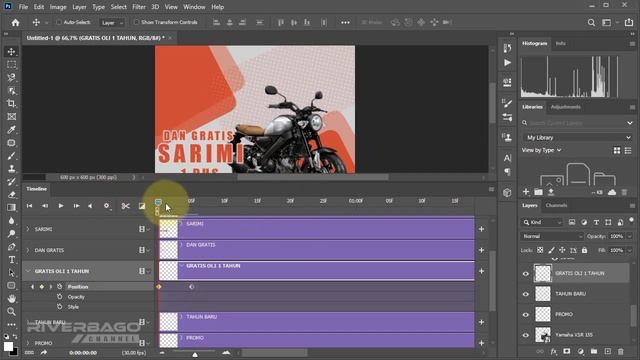640x360 pixels.
Task: Click the transition icon in the timeline
Action: (x=142, y=206)
